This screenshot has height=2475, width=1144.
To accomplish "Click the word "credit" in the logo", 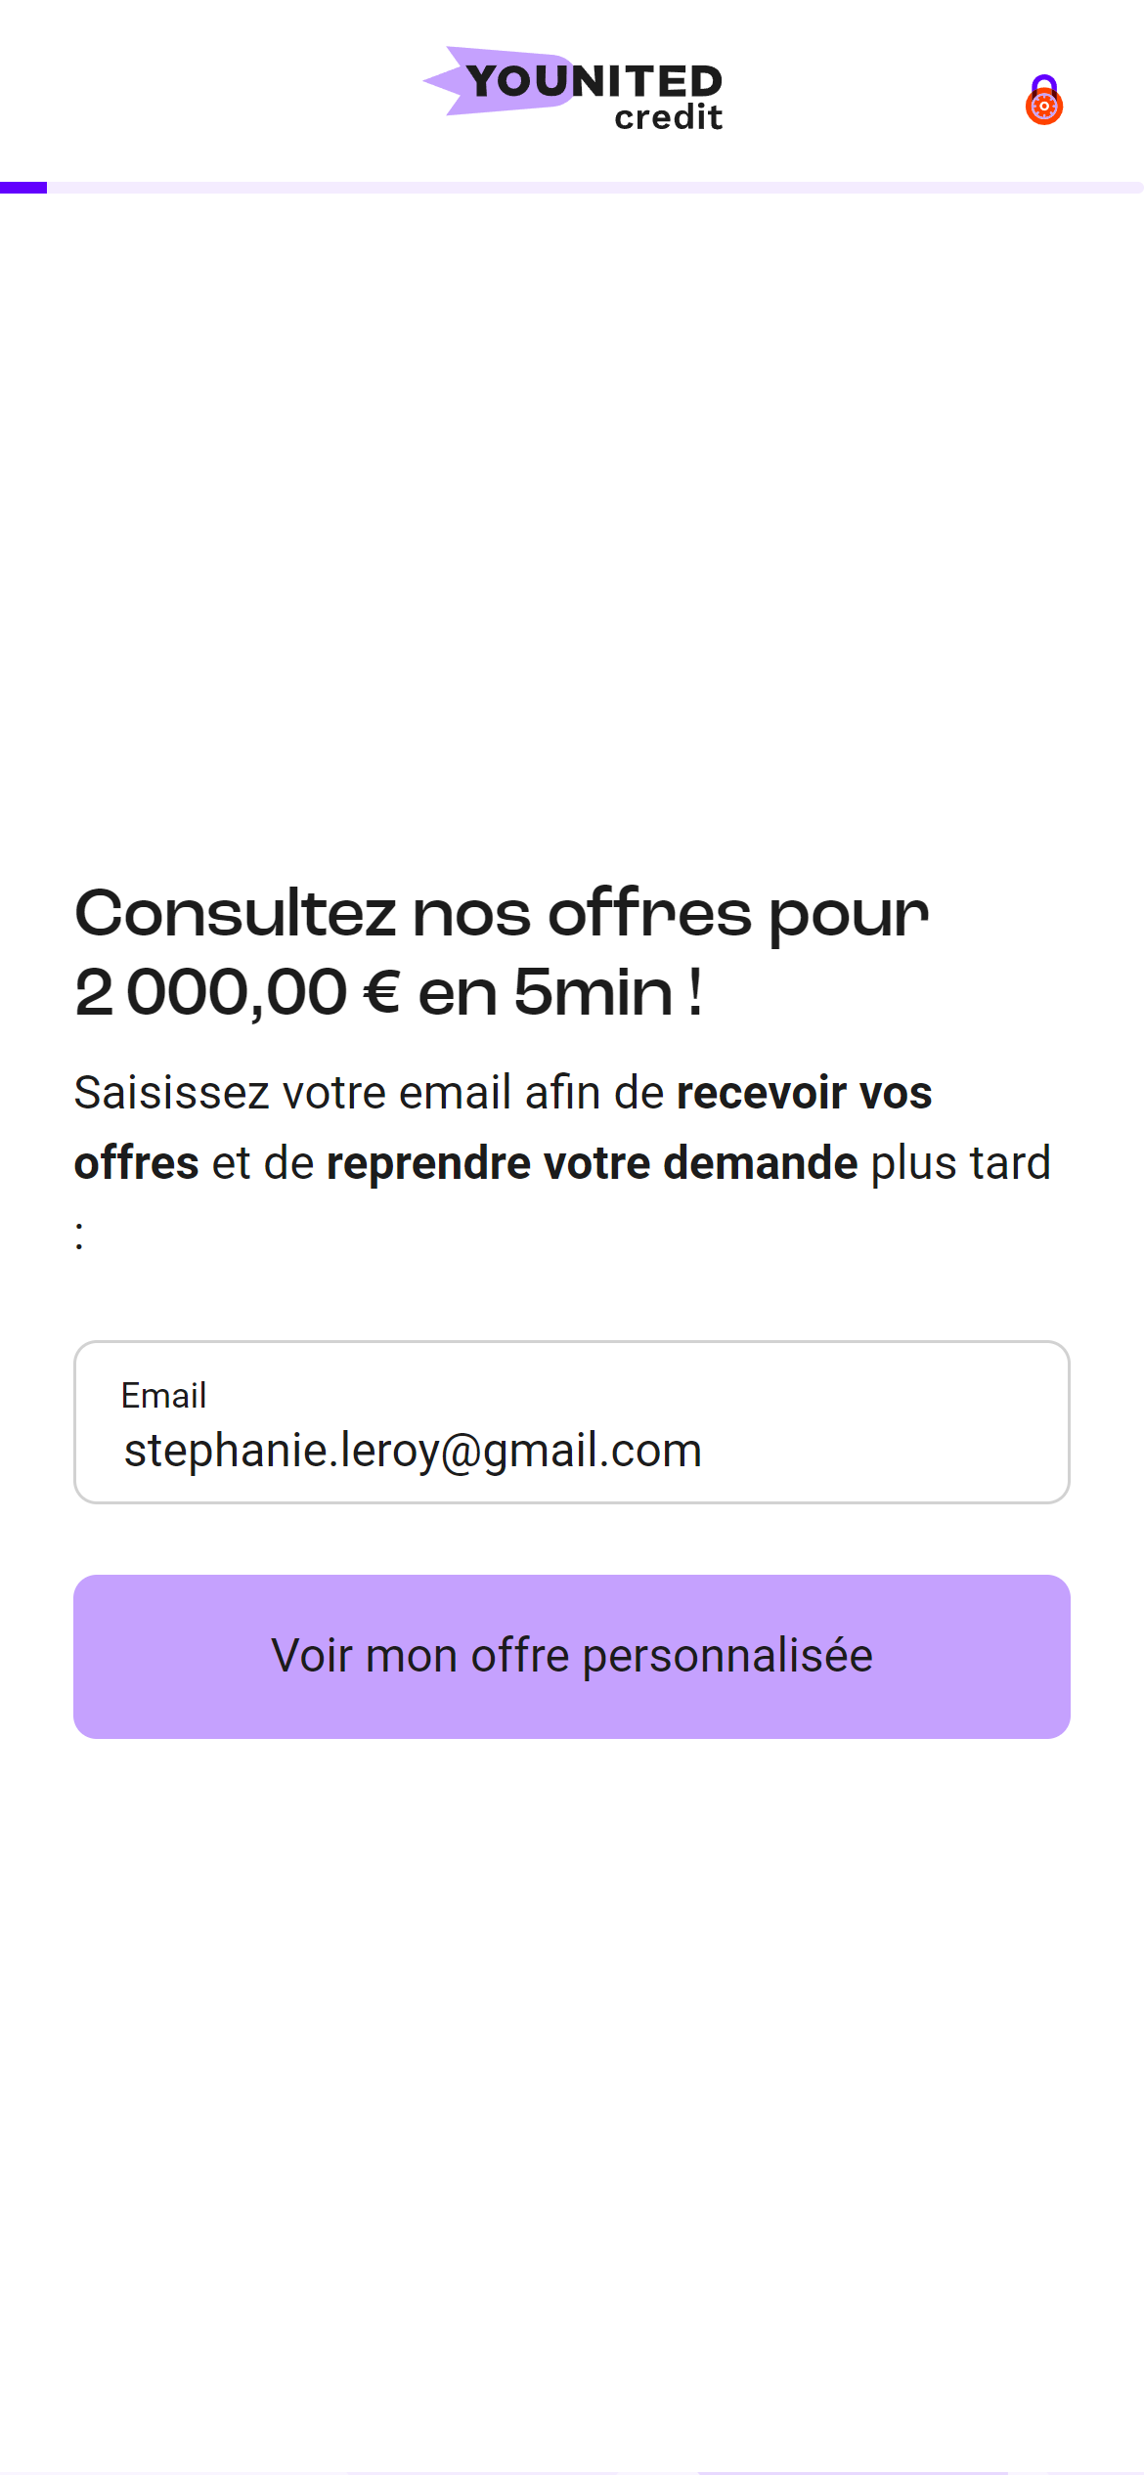I will pyautogui.click(x=668, y=117).
